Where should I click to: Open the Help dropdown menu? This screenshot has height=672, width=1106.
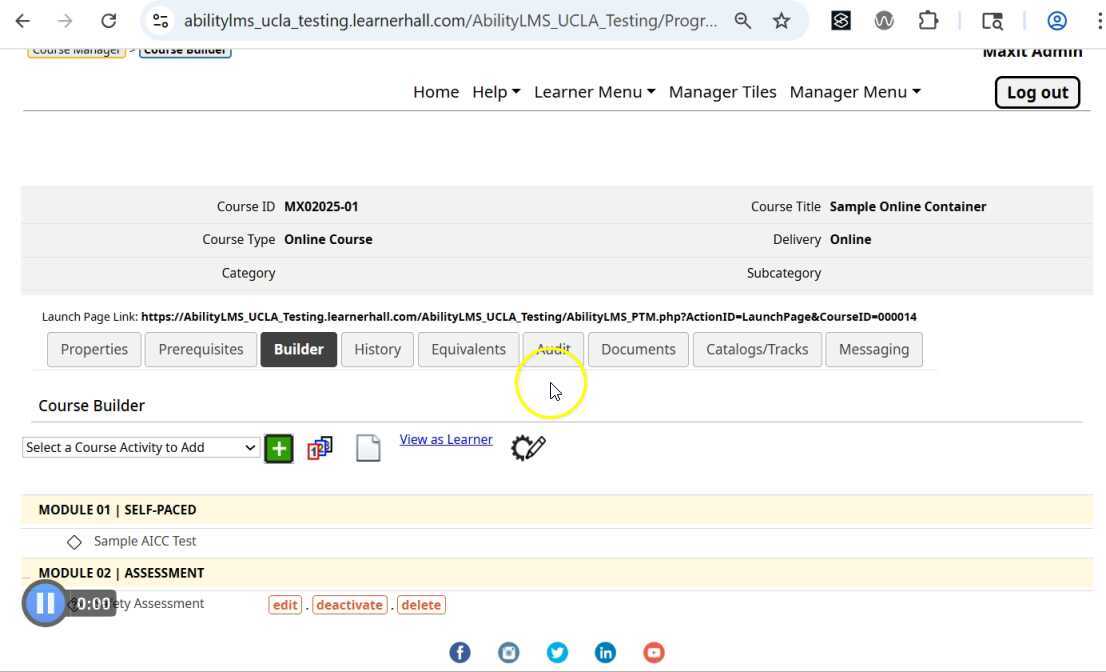tap(496, 92)
